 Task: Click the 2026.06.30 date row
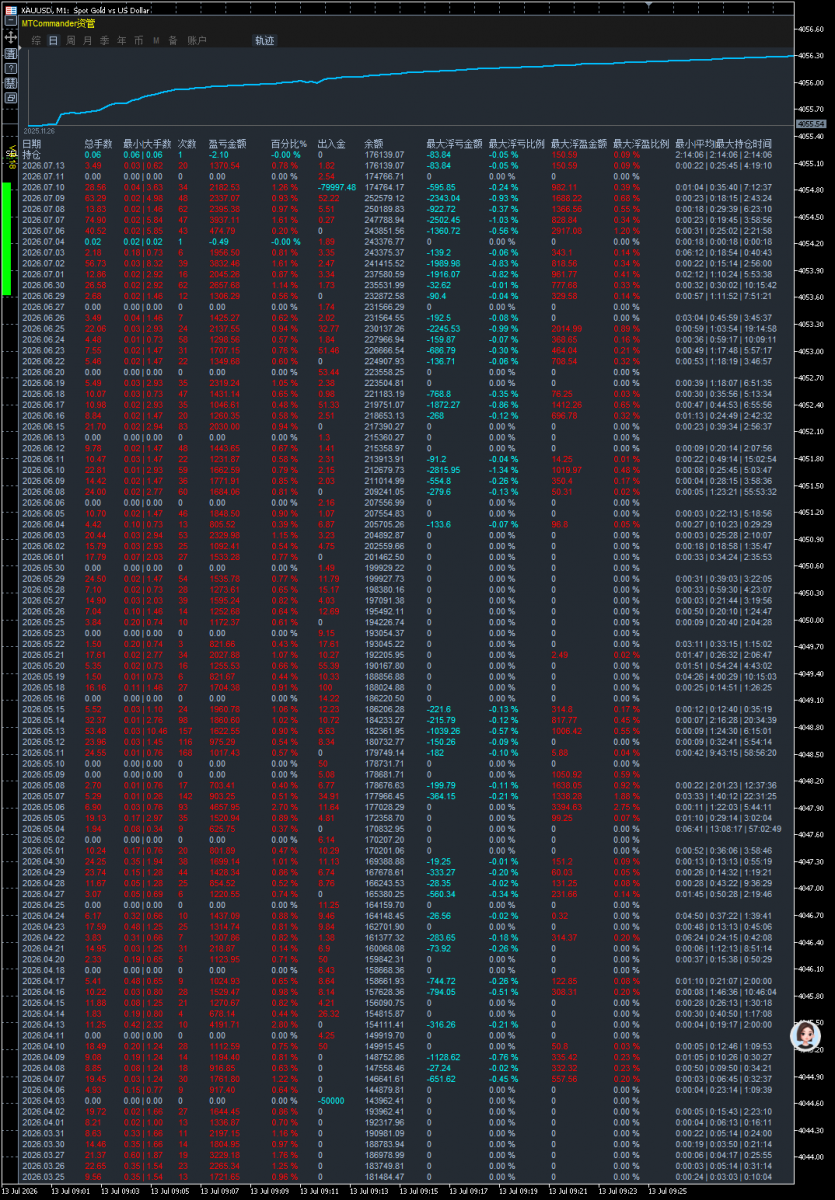[x=43, y=285]
